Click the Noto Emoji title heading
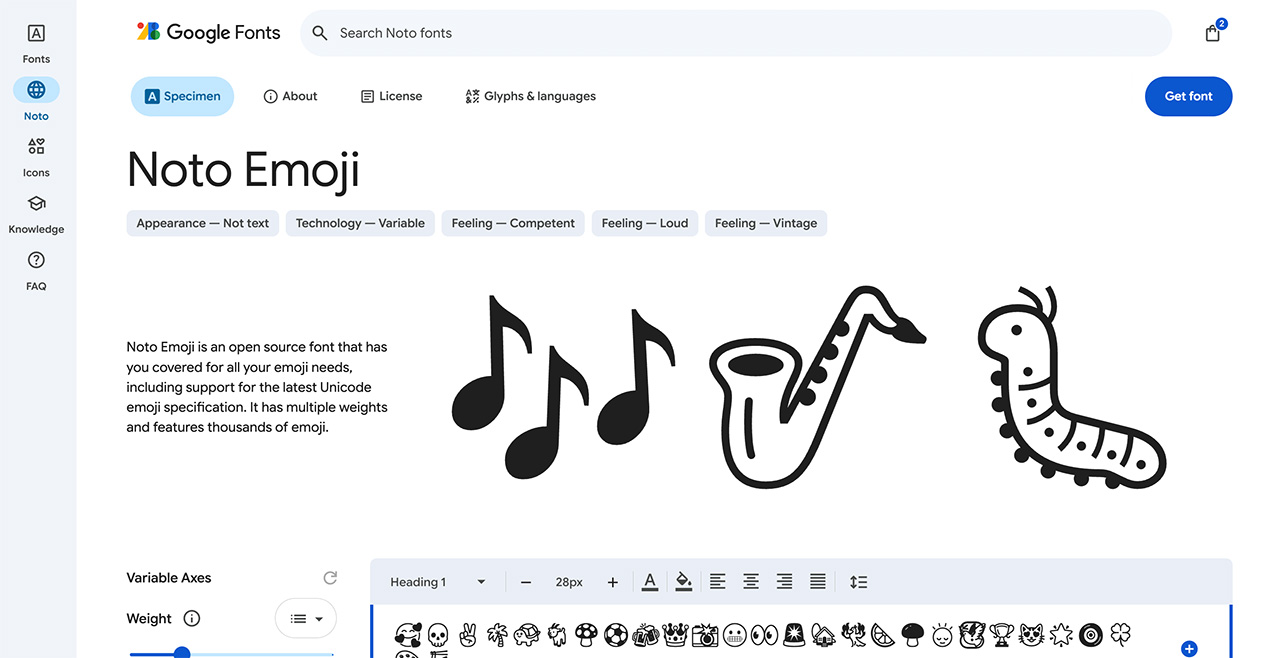 [x=243, y=169]
